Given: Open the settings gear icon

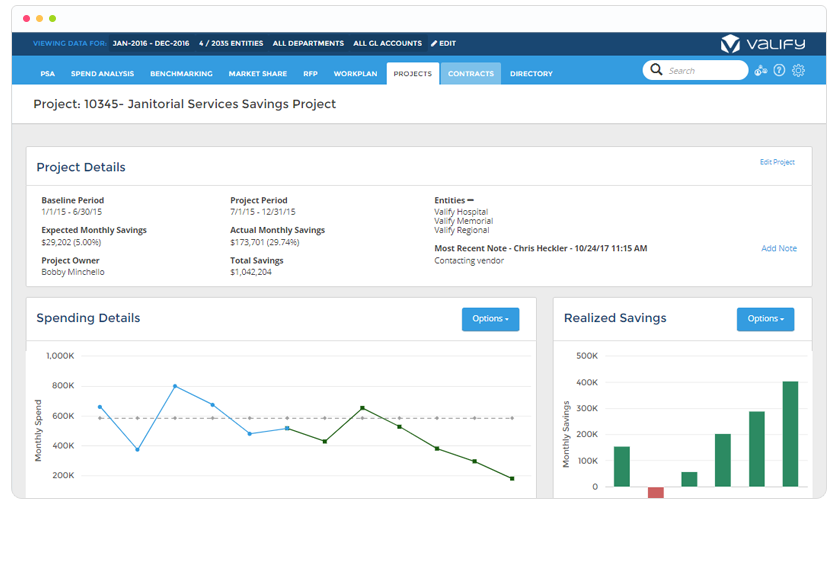Looking at the screenshot, I should (798, 70).
